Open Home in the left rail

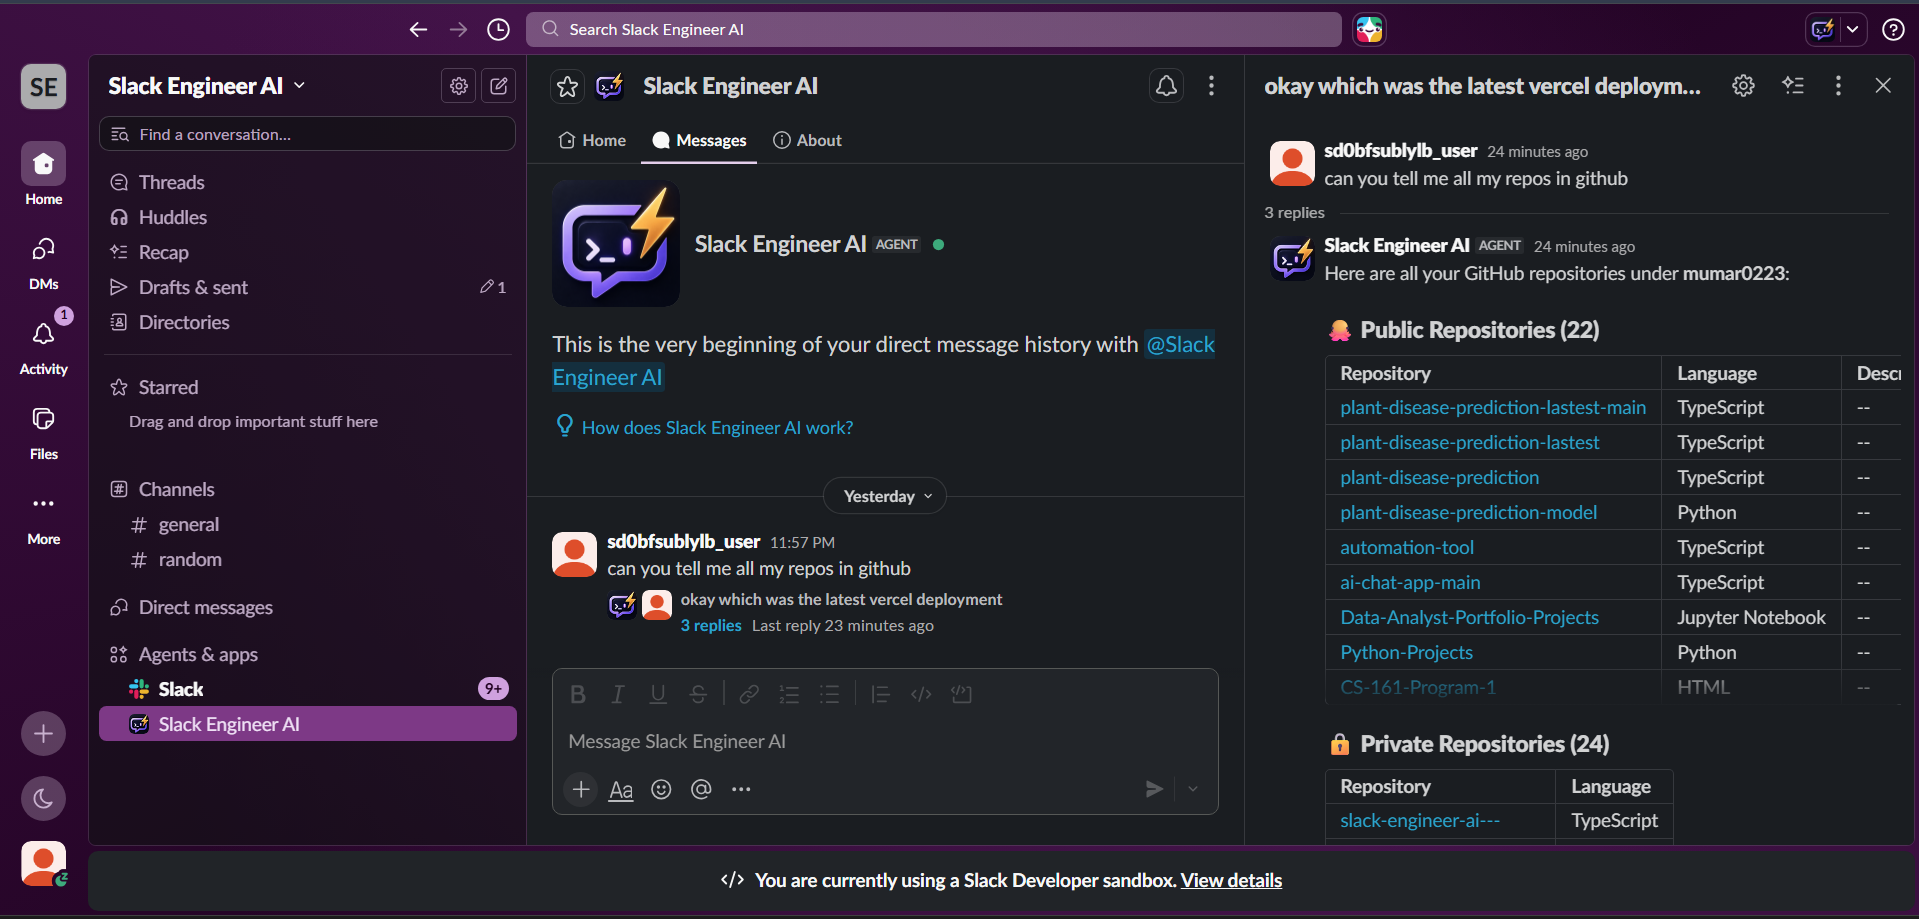[44, 174]
